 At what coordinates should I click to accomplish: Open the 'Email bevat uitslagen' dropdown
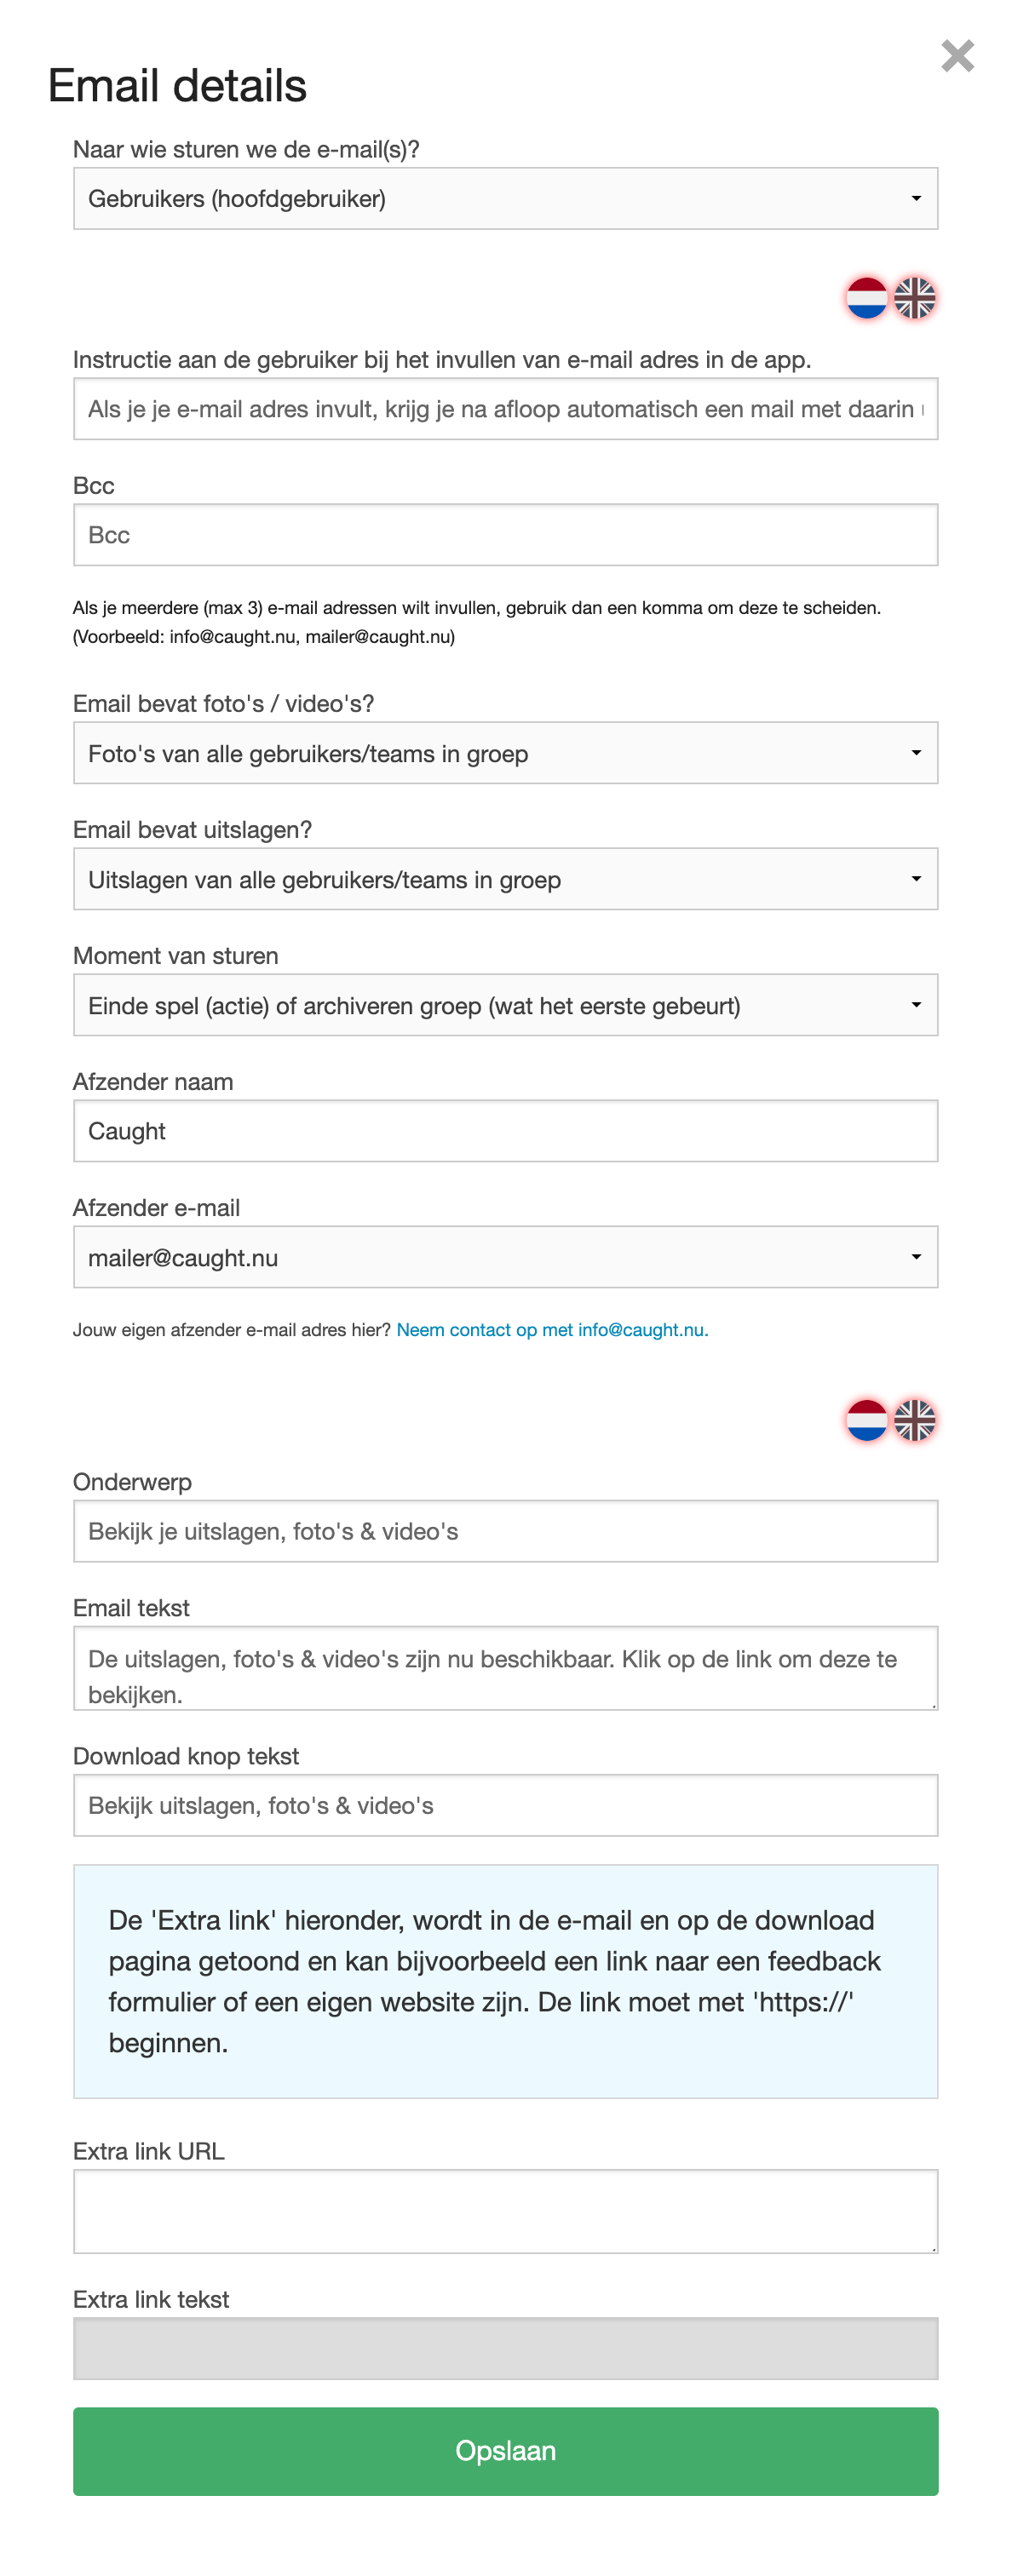tap(505, 879)
